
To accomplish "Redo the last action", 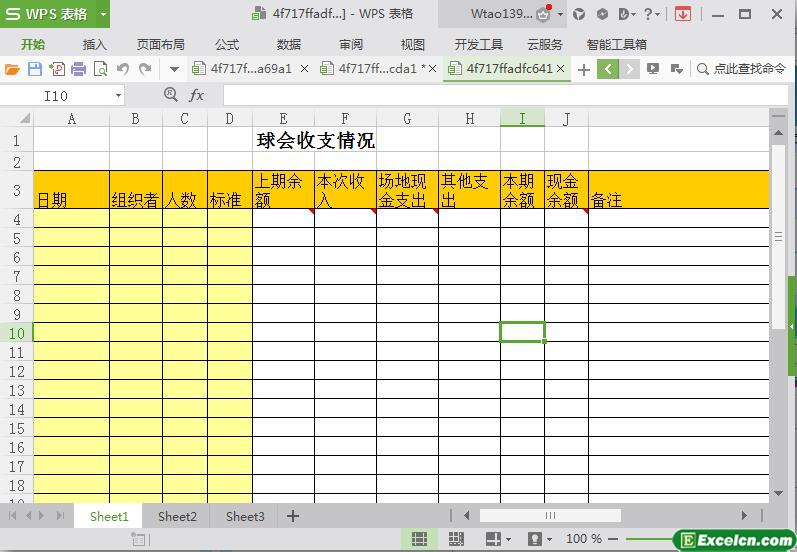I will 145,69.
